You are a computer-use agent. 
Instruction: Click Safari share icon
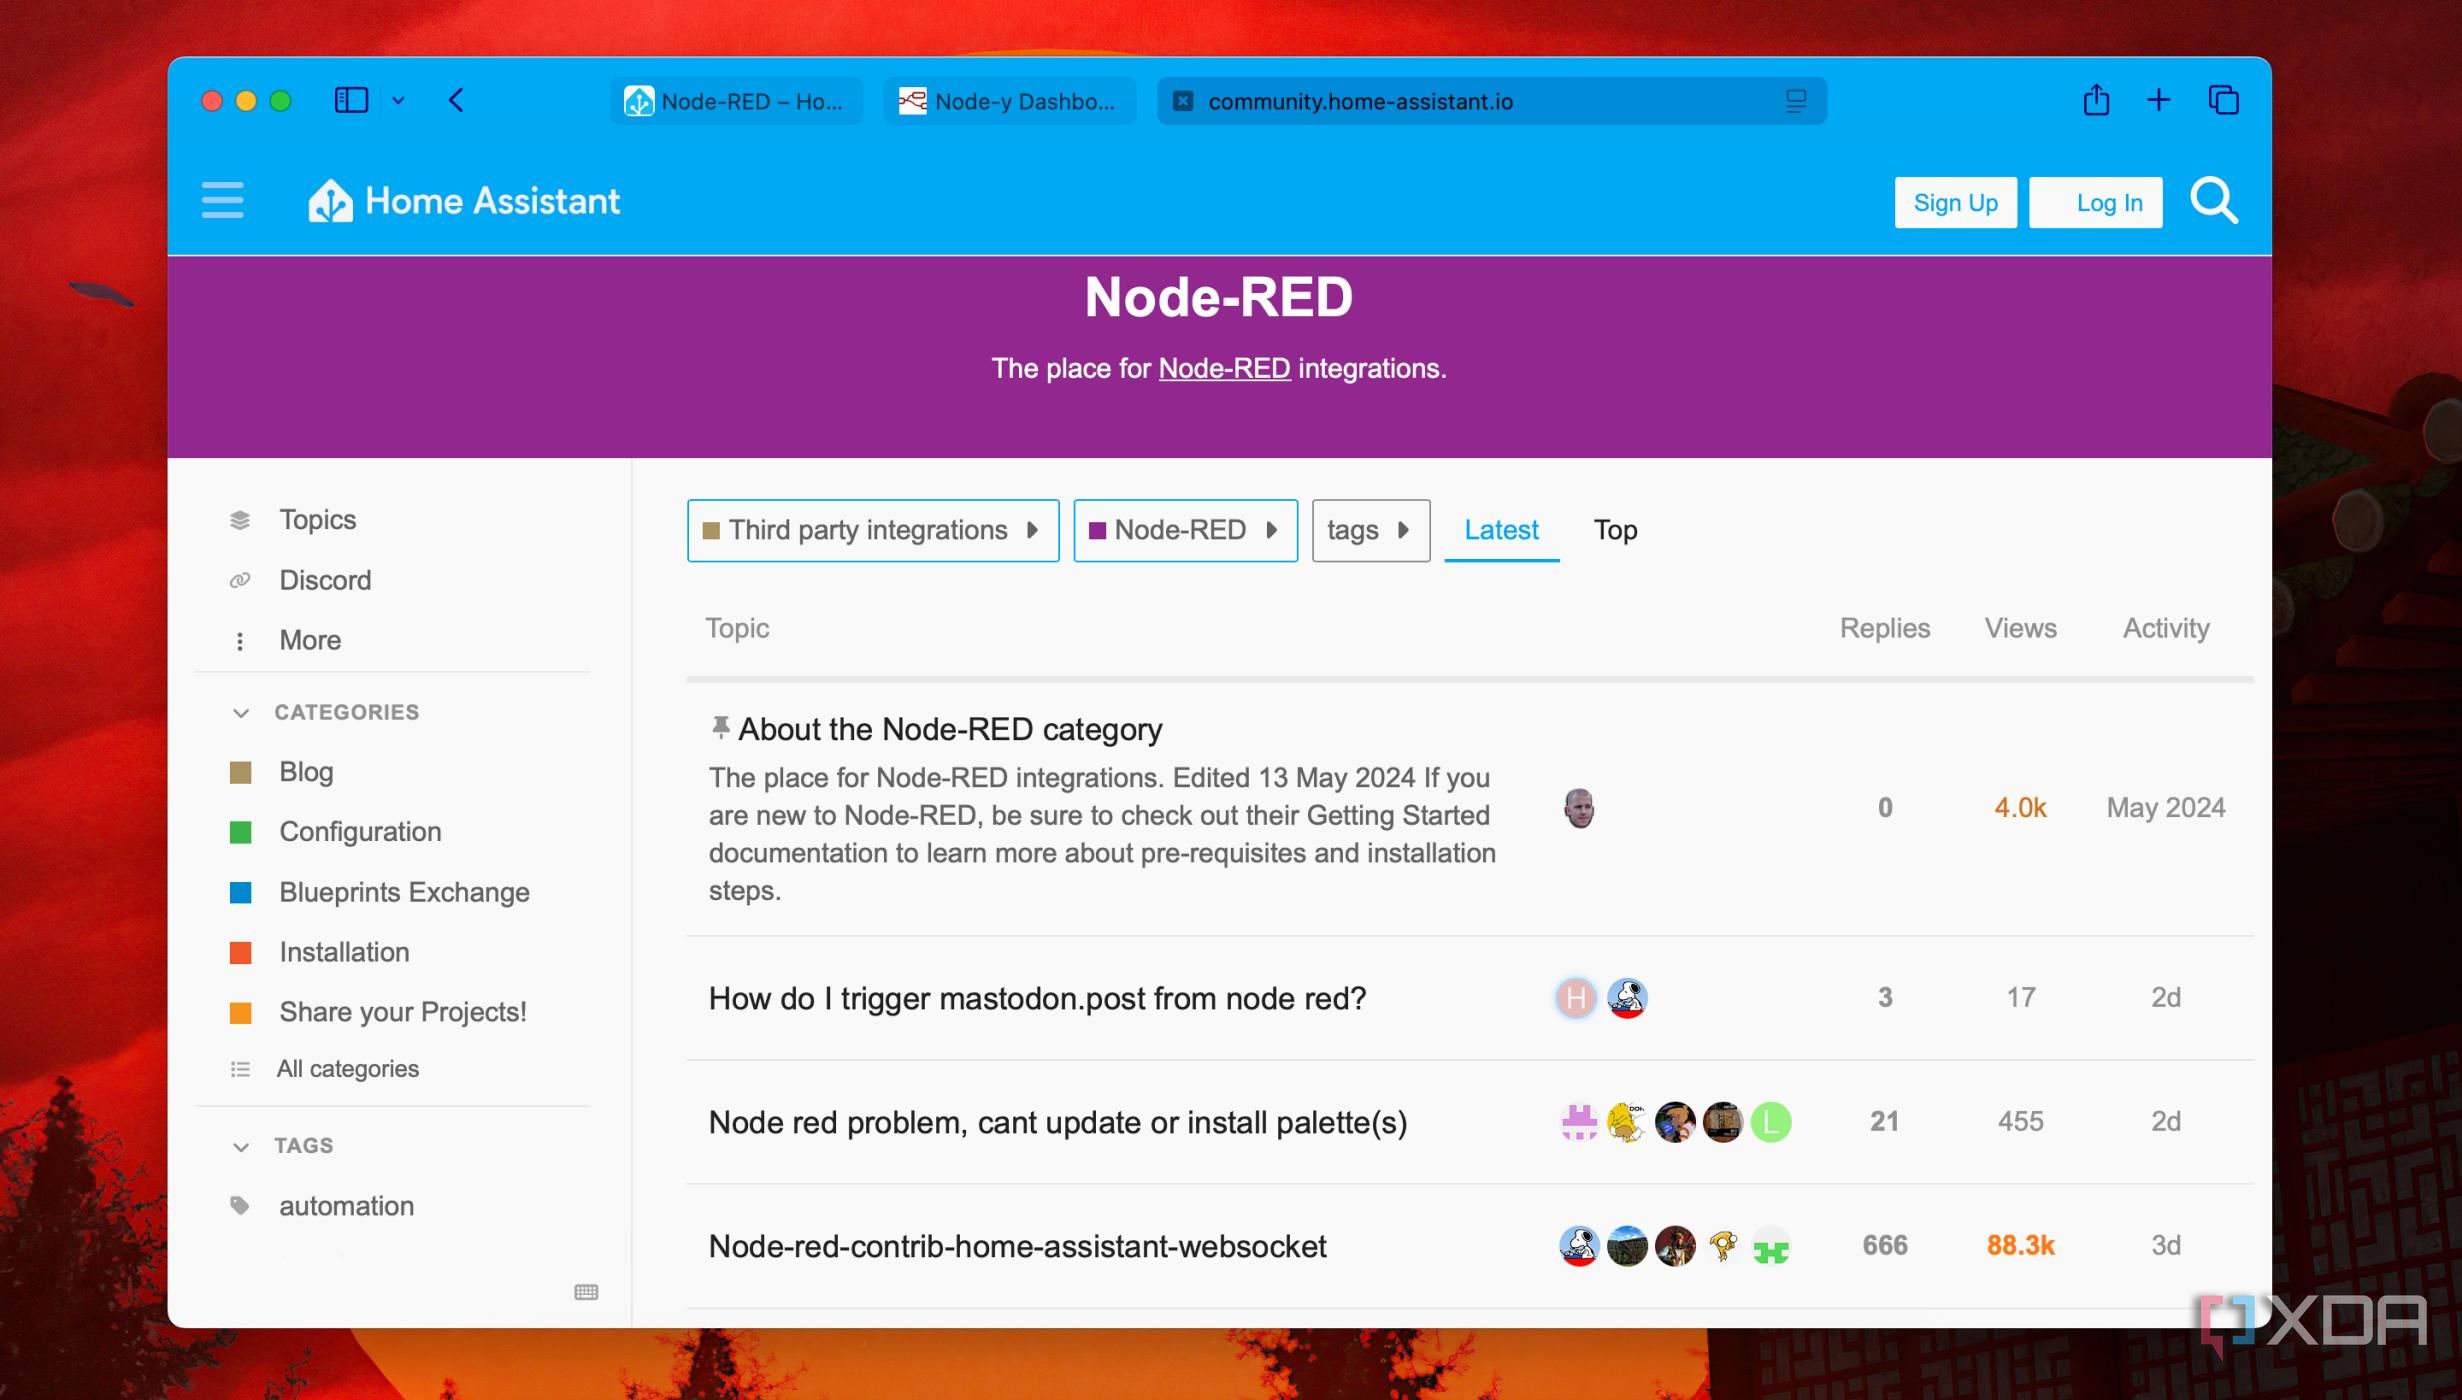point(2096,101)
